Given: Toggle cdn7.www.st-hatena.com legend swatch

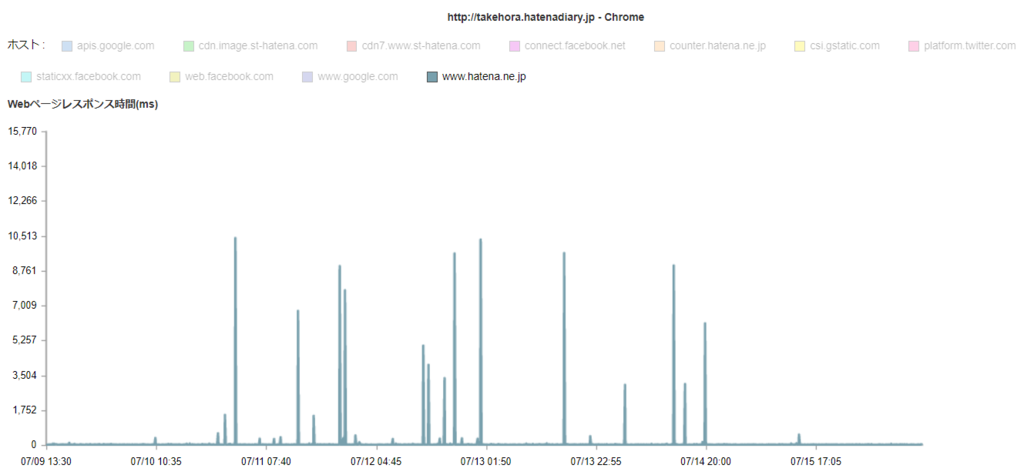Looking at the screenshot, I should click(x=351, y=46).
